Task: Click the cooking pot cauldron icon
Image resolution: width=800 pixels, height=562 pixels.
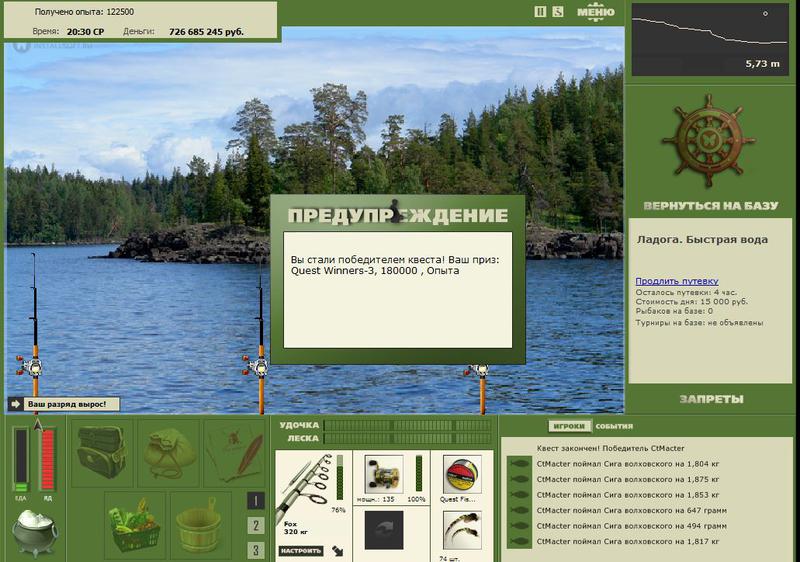Action: [34, 533]
